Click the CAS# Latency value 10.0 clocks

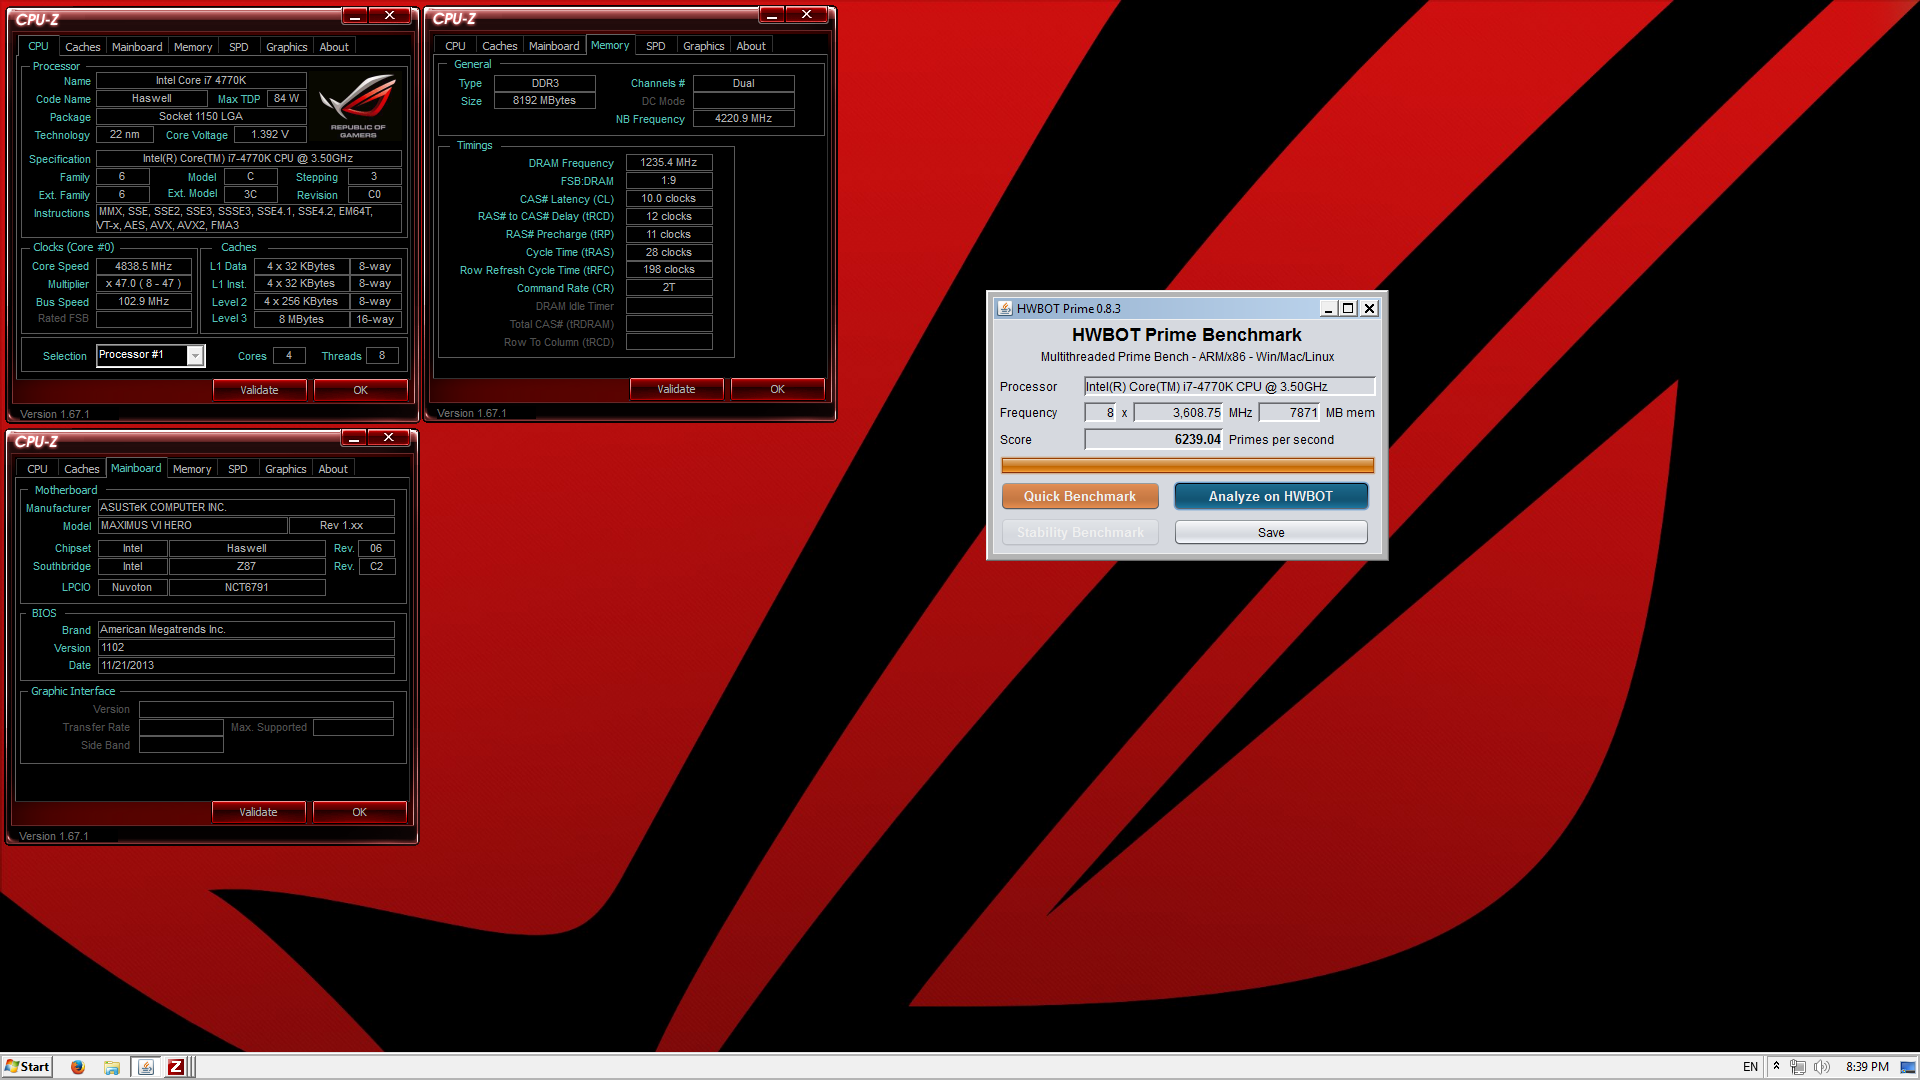click(669, 198)
